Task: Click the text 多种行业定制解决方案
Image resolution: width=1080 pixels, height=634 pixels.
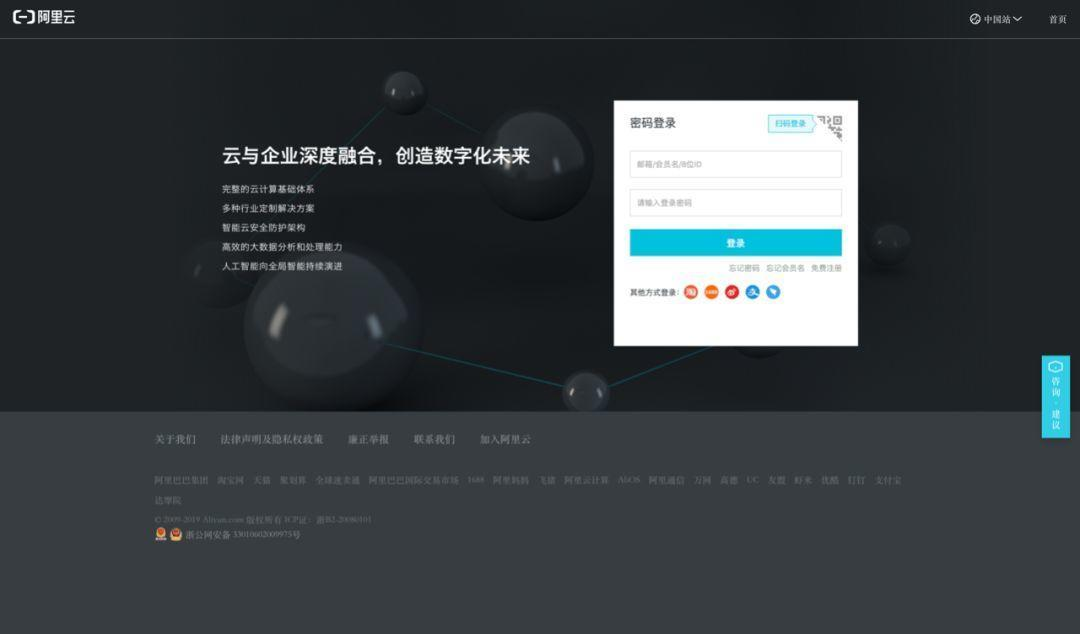Action: point(268,208)
